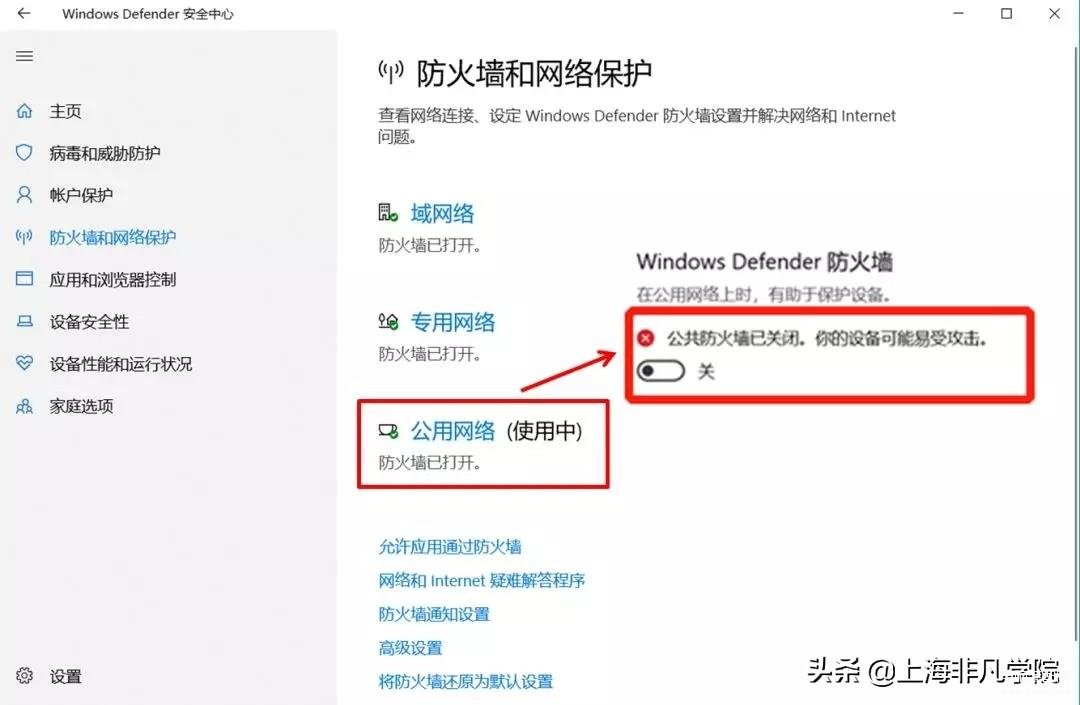The width and height of the screenshot is (1080, 705).
Task: Click the person icon for 帐户保护
Action: 24,195
